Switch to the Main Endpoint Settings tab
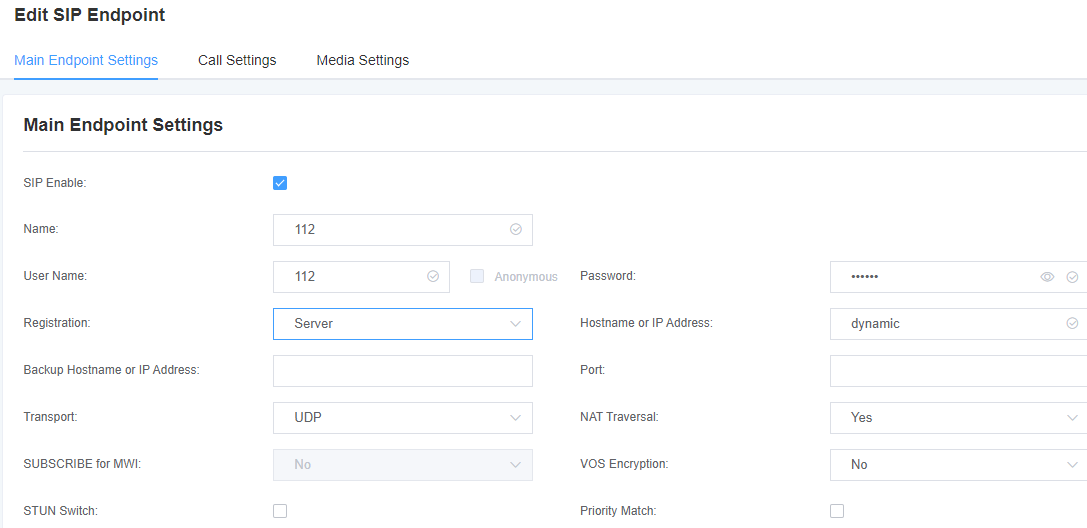The image size is (1087, 528). (86, 60)
